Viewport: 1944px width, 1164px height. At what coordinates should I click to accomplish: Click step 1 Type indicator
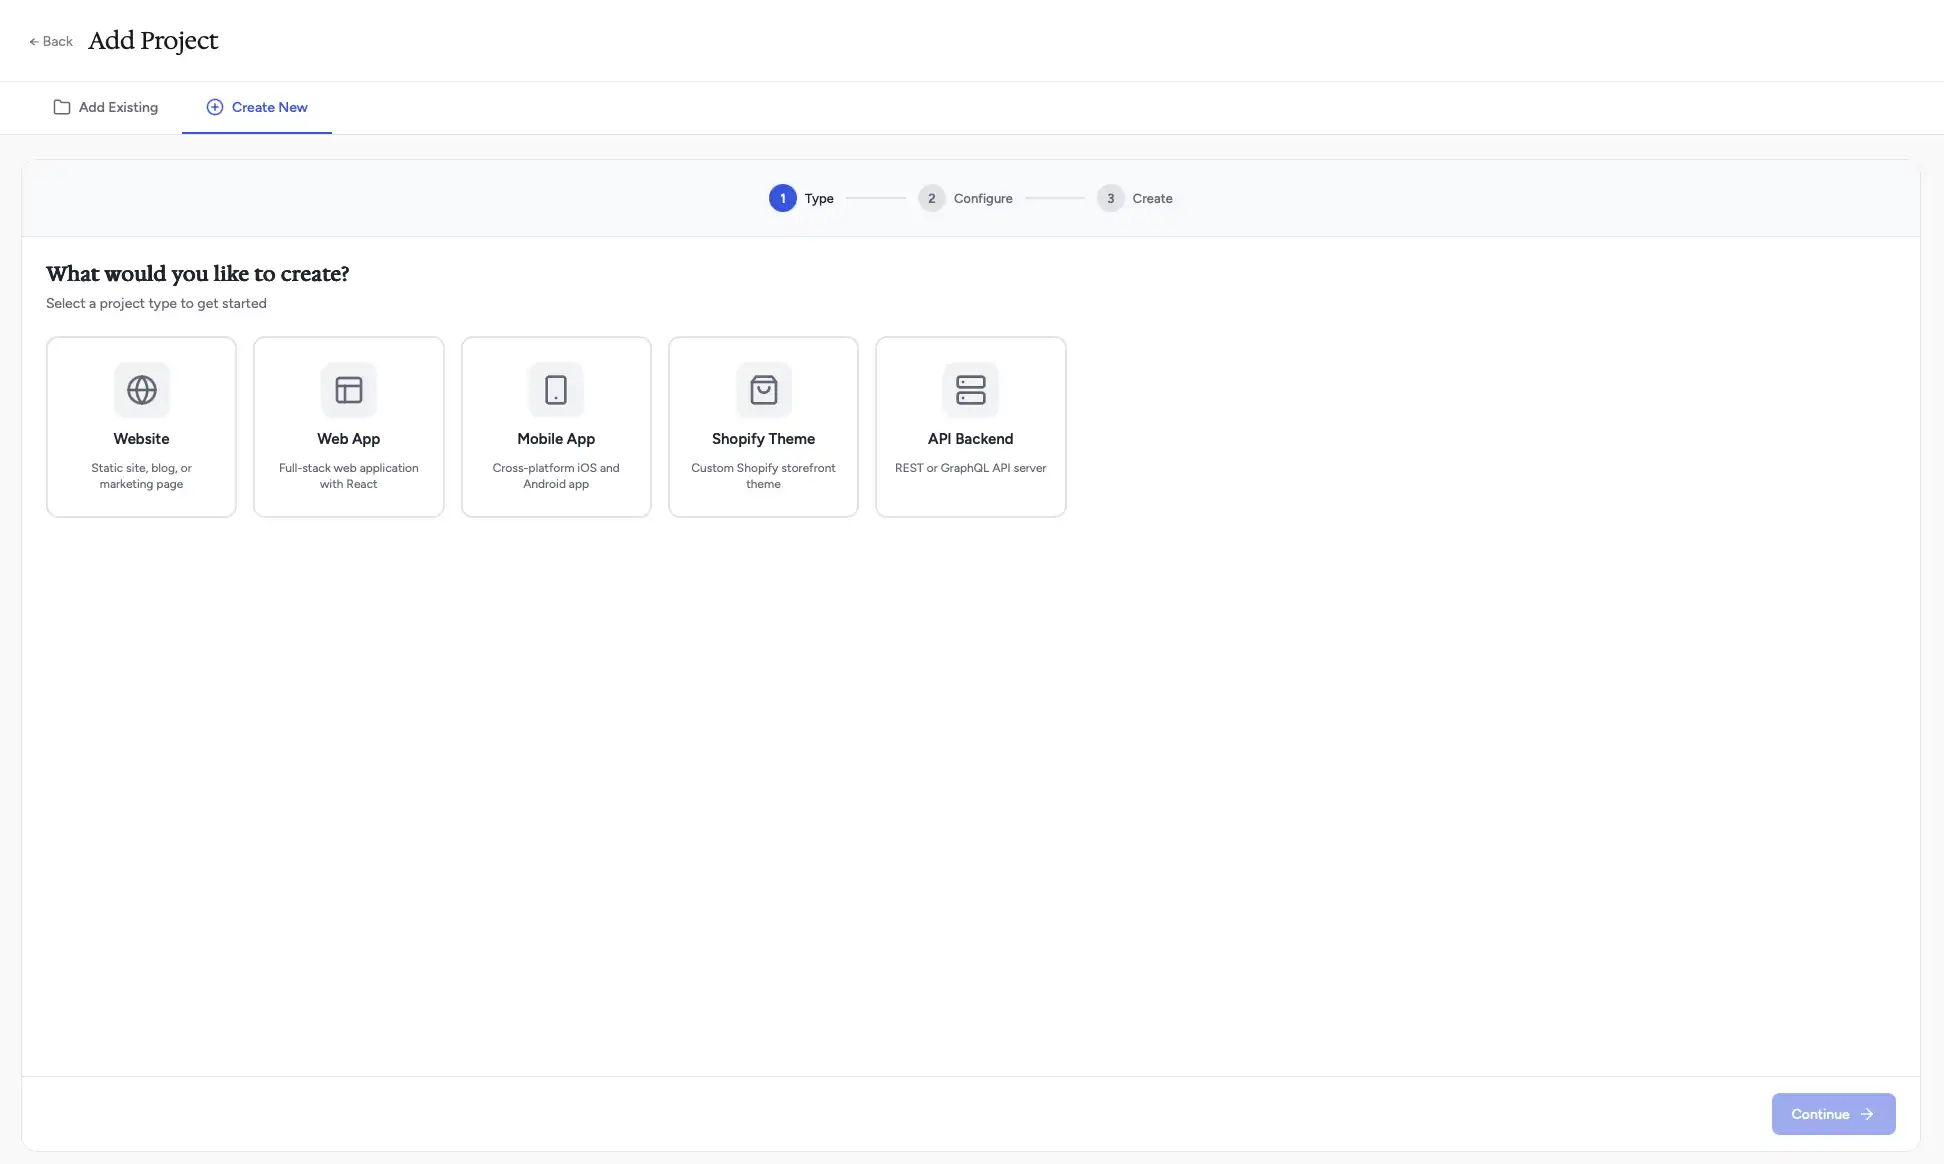783,198
